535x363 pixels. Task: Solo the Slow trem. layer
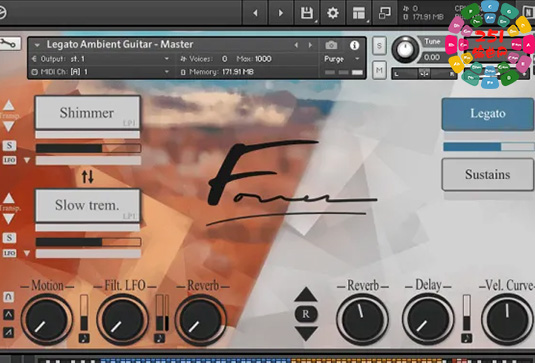pyautogui.click(x=9, y=238)
